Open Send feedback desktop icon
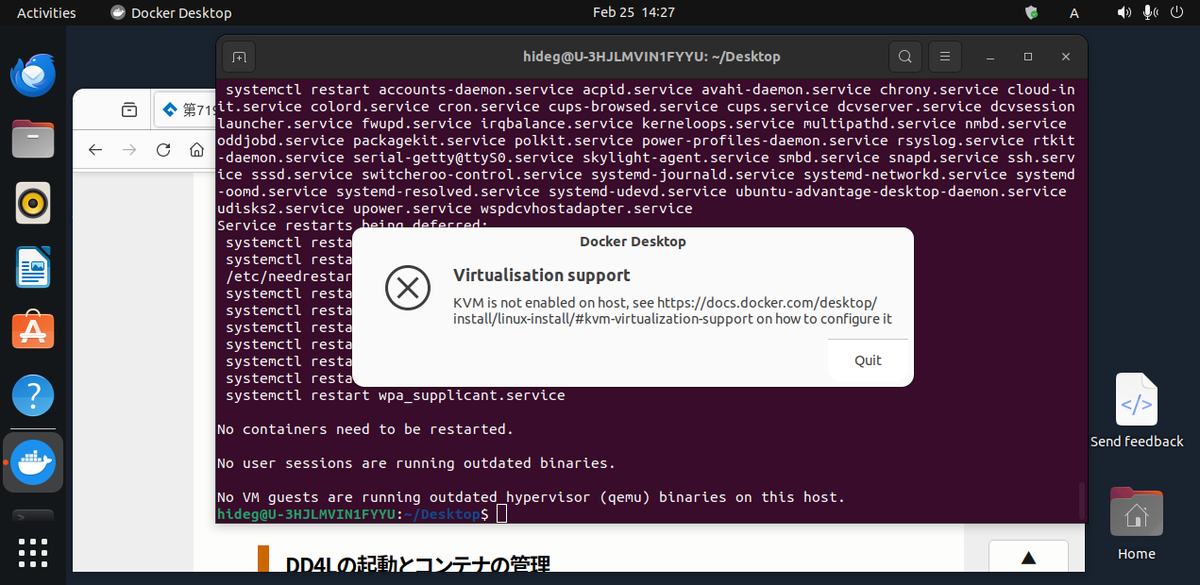 [x=1137, y=411]
